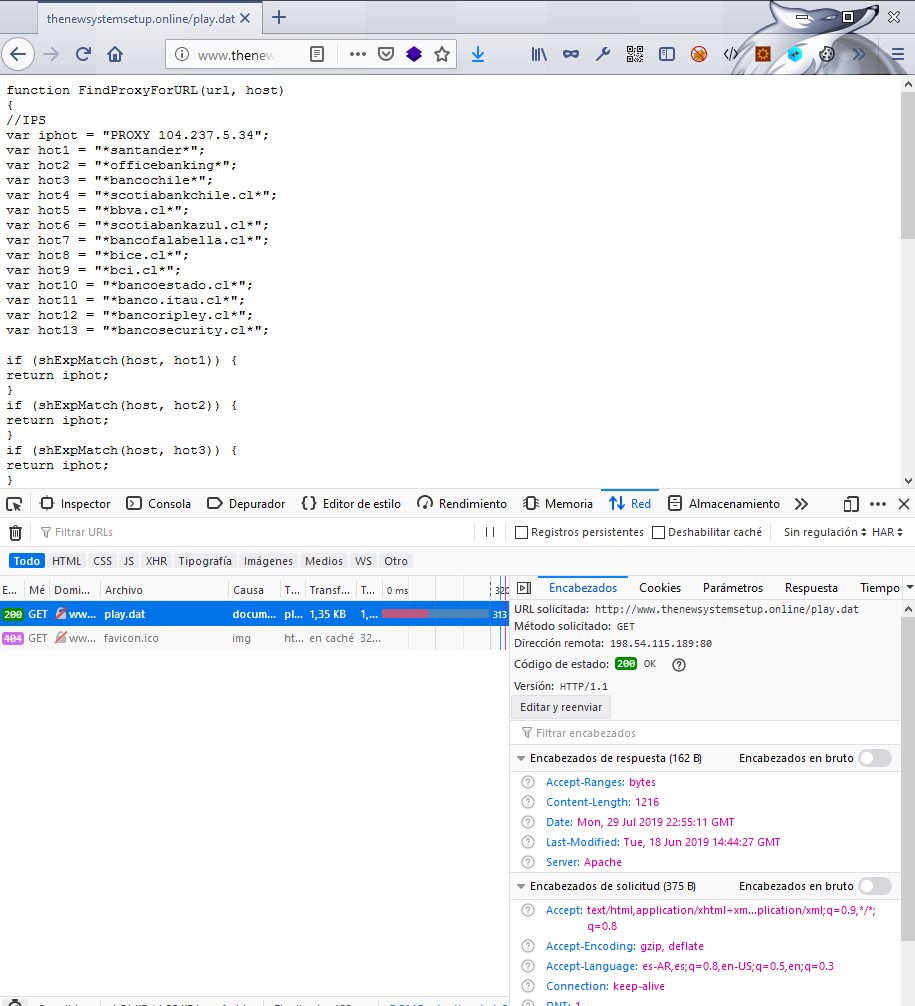Collapse the request details pane
Viewport: 915px width, 1006px height.
tap(524, 588)
